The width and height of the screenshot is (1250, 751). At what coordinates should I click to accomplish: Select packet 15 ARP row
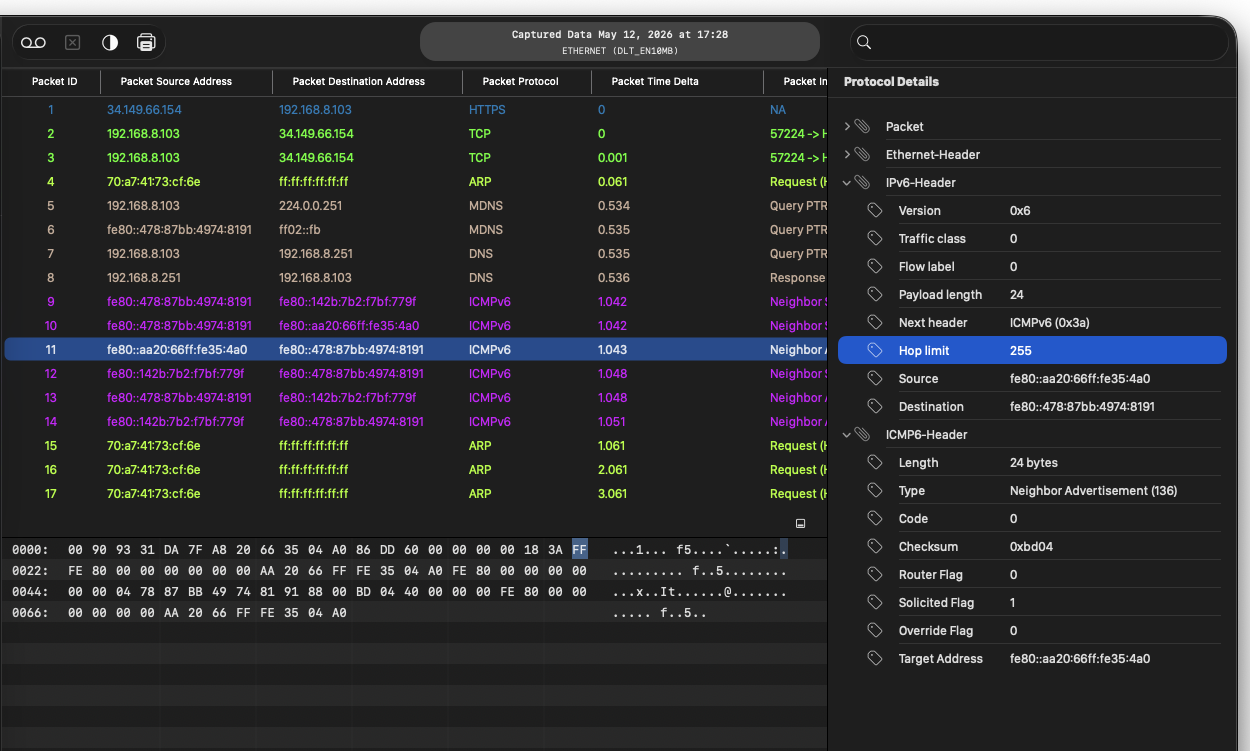point(415,446)
